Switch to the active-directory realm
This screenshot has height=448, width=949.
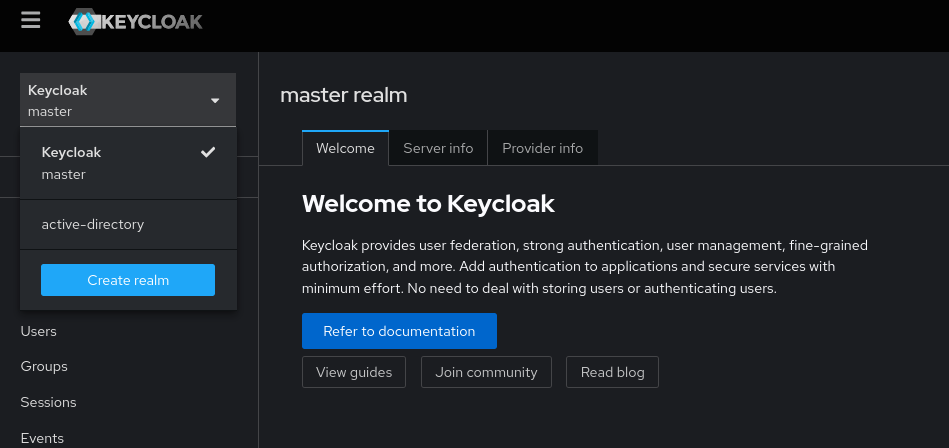point(128,225)
